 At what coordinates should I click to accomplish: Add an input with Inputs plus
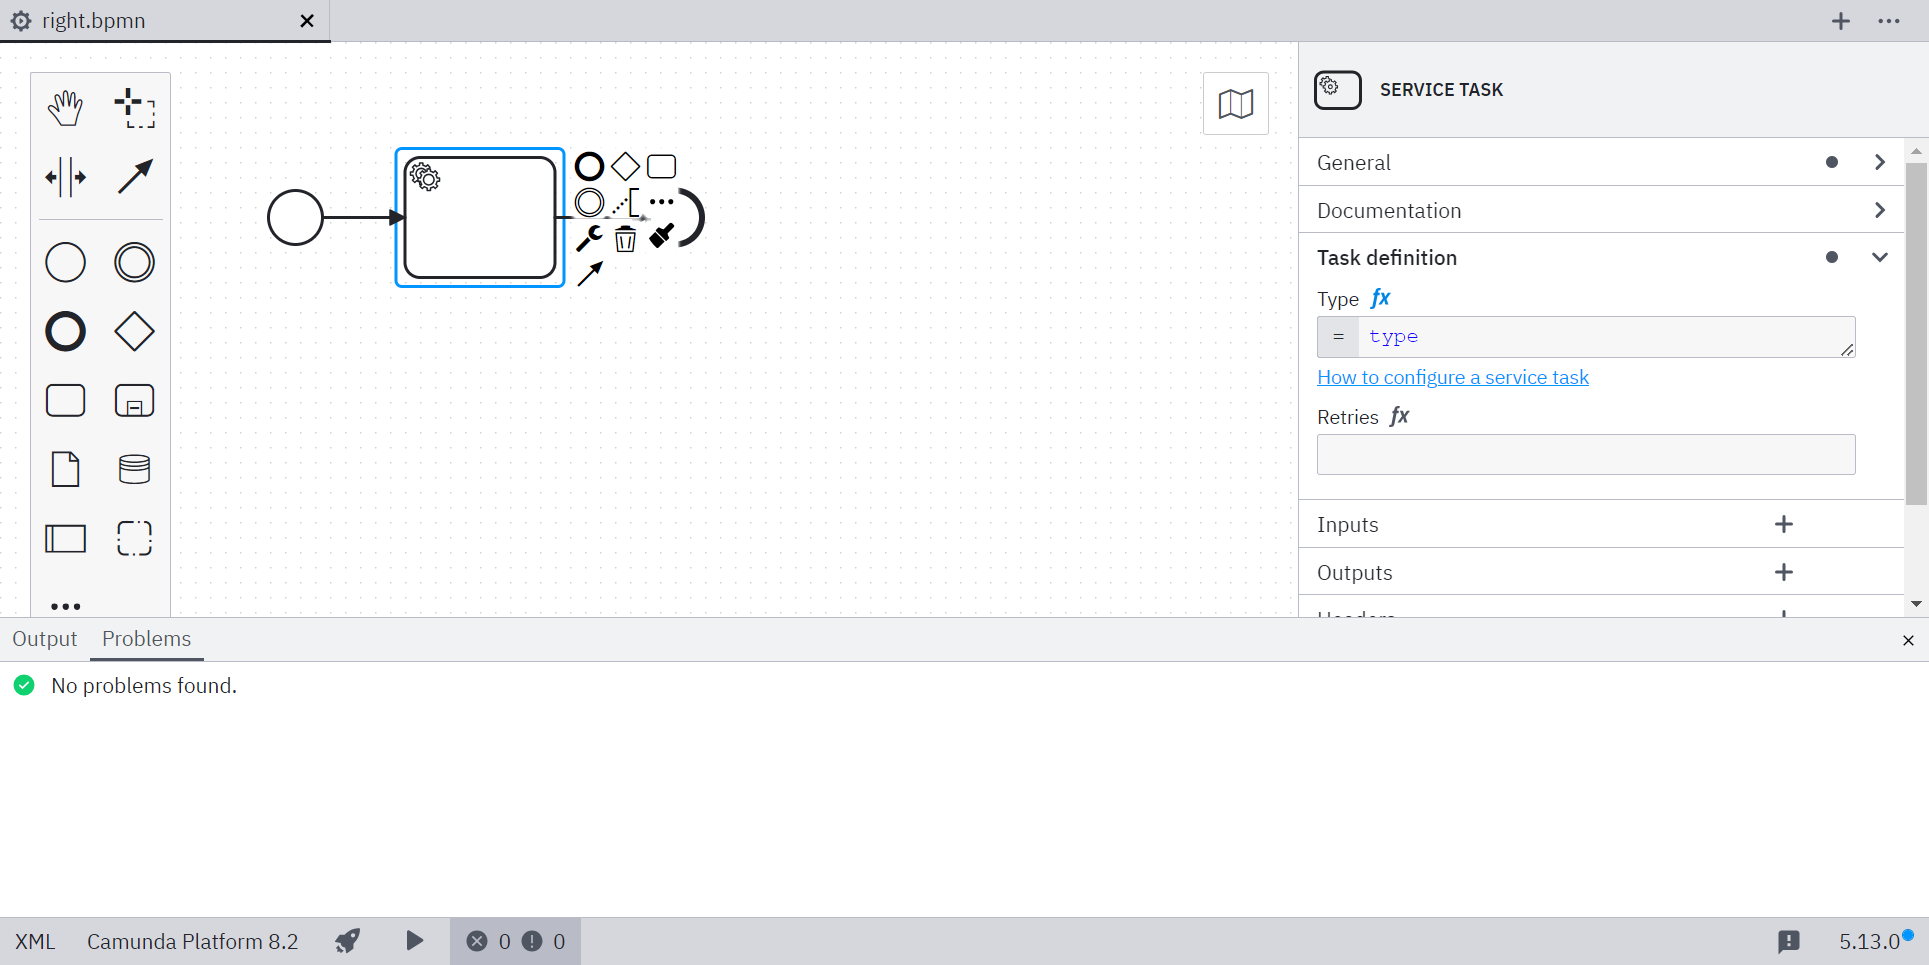[1784, 524]
